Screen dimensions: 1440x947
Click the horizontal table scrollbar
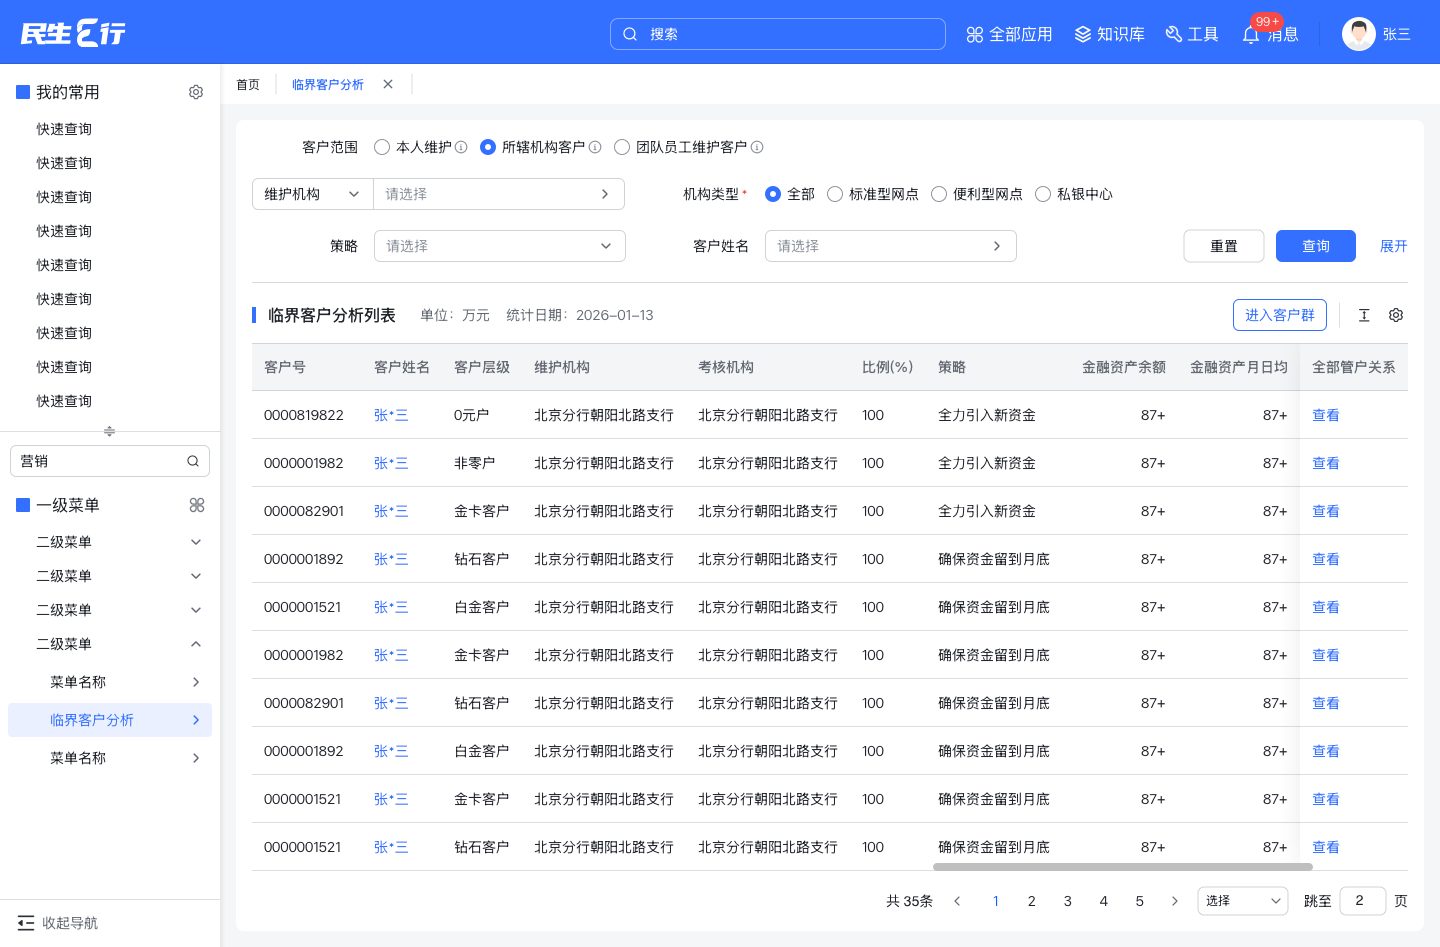(1123, 867)
